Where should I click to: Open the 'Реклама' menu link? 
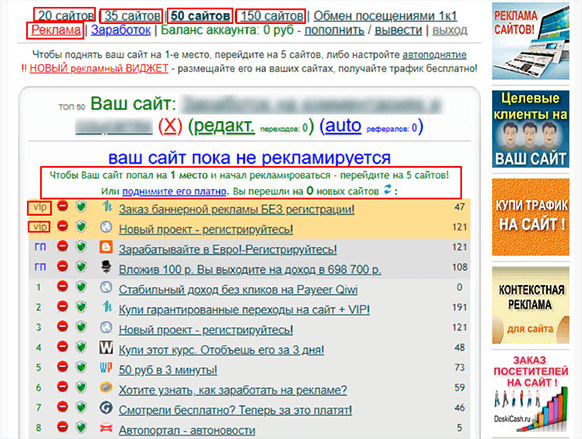pos(56,30)
